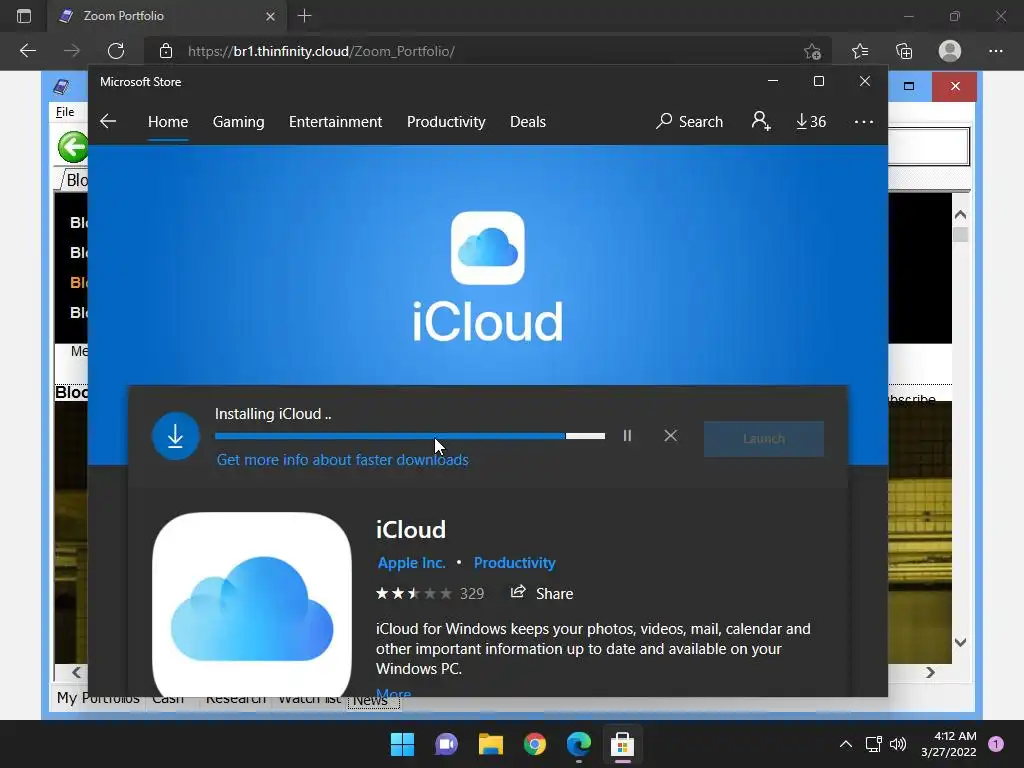Click the blue download status icon
The image size is (1024, 768).
(176, 436)
